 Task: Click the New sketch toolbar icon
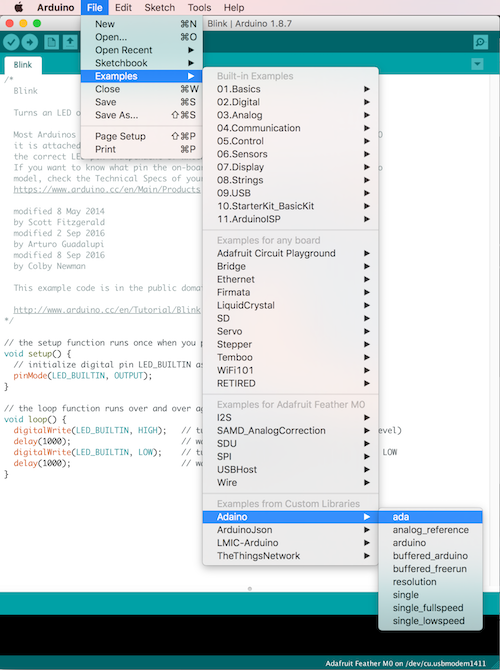[51, 42]
